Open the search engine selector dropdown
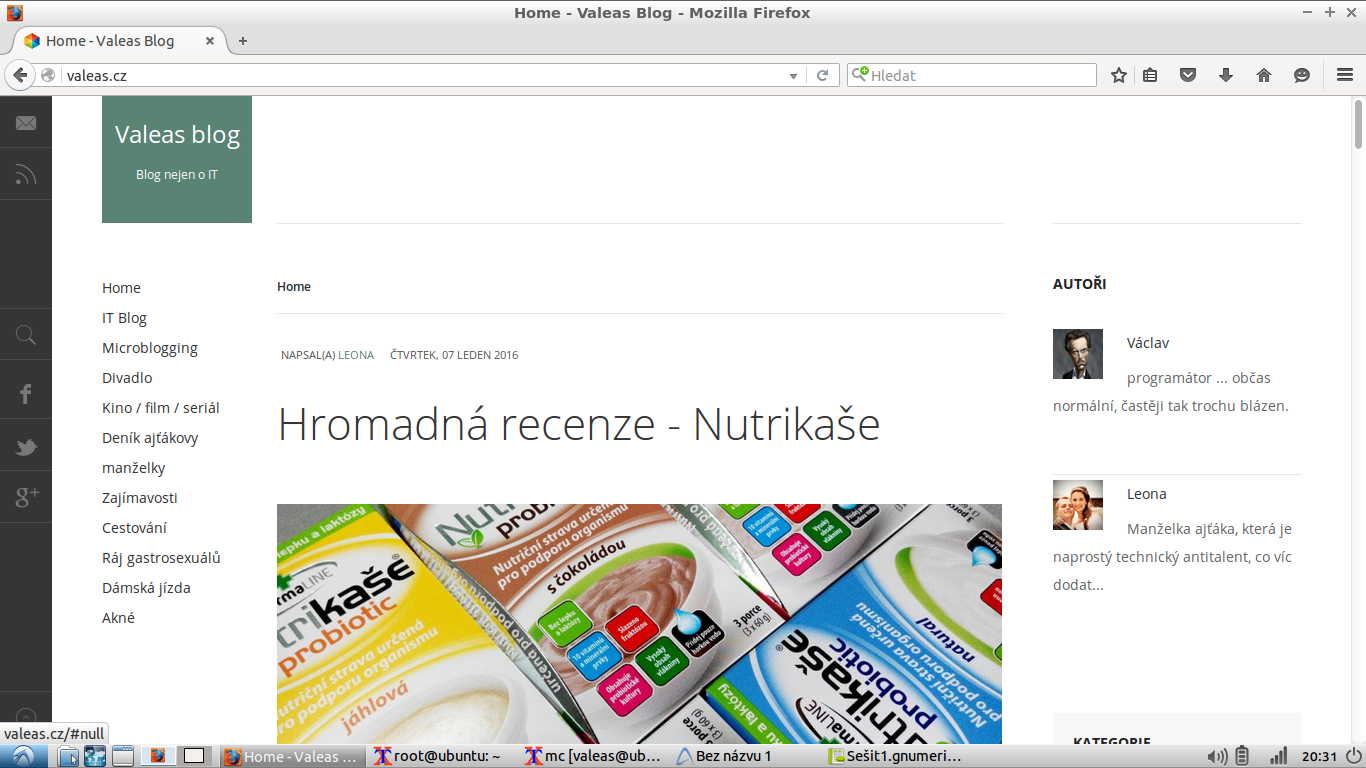 click(x=860, y=75)
